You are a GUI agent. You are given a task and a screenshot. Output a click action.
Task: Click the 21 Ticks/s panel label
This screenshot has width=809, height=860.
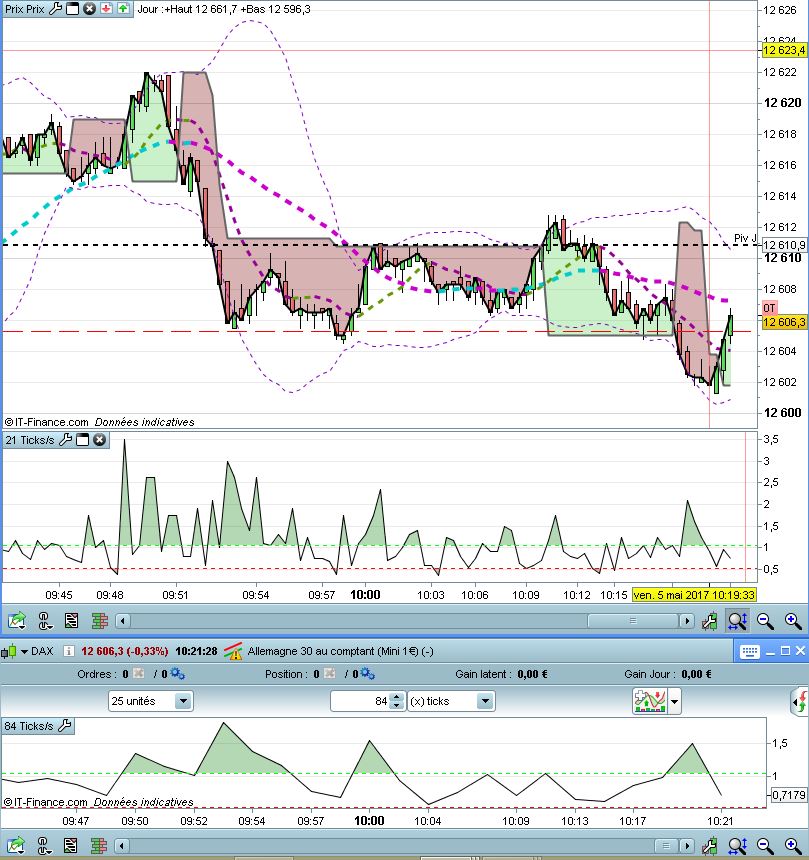tap(30, 440)
